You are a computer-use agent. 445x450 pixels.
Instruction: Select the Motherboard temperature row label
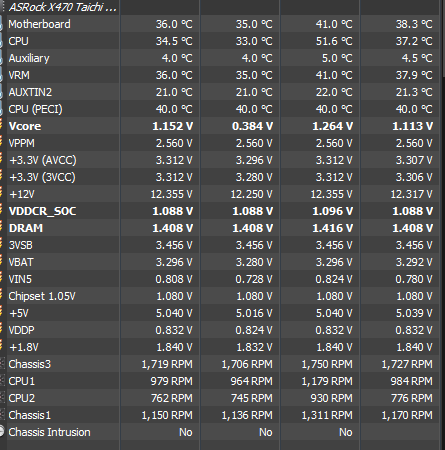[39, 24]
